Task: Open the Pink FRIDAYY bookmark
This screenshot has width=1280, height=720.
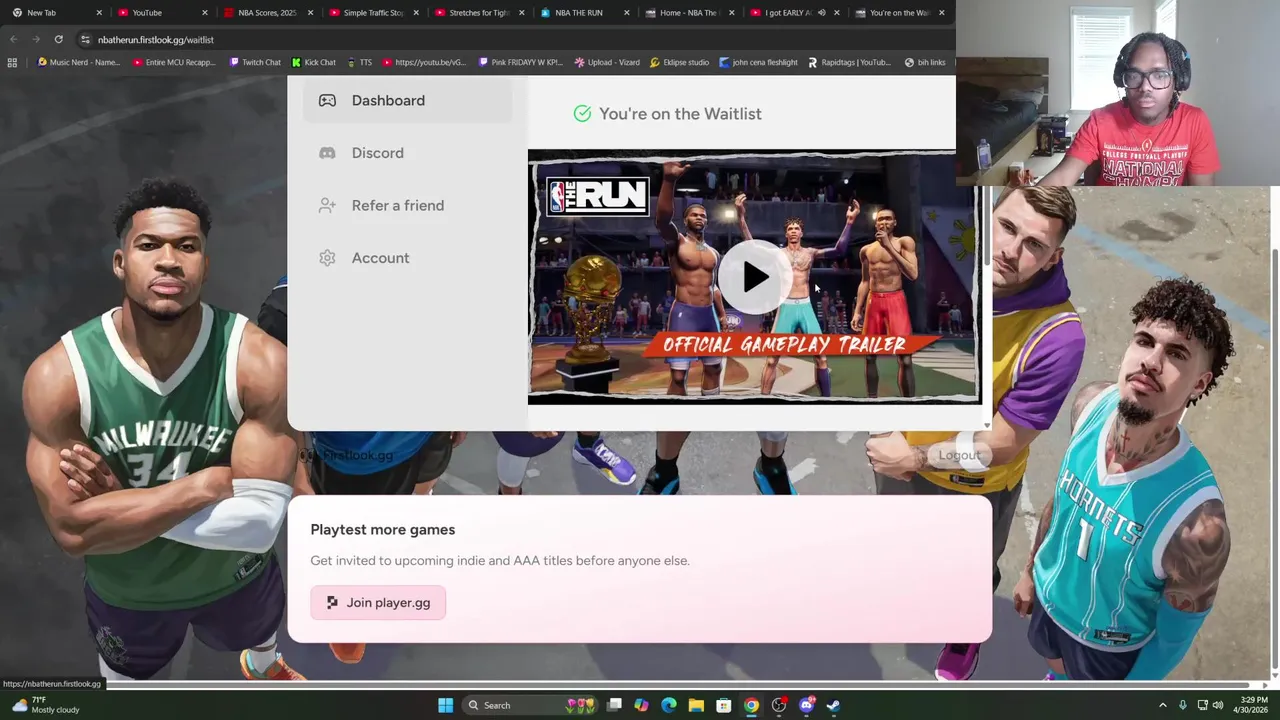Action: pos(521,62)
